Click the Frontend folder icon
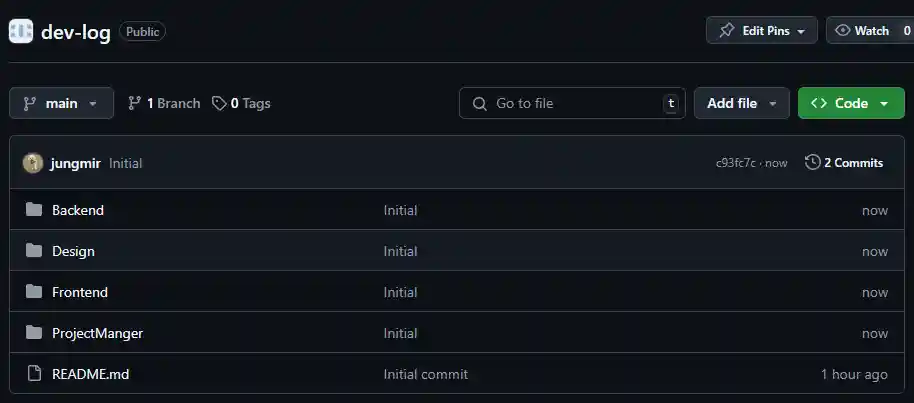This screenshot has height=403, width=914. 34,292
